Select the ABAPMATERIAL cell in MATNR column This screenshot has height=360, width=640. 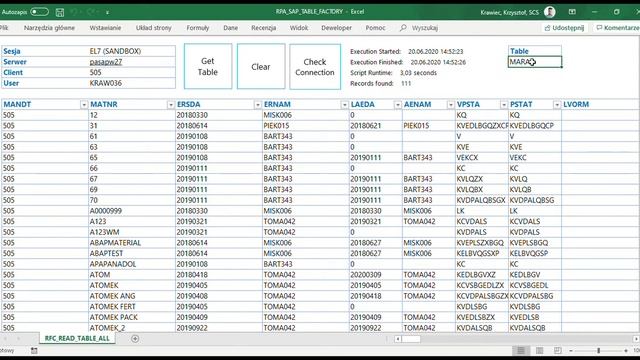pyautogui.click(x=132, y=243)
